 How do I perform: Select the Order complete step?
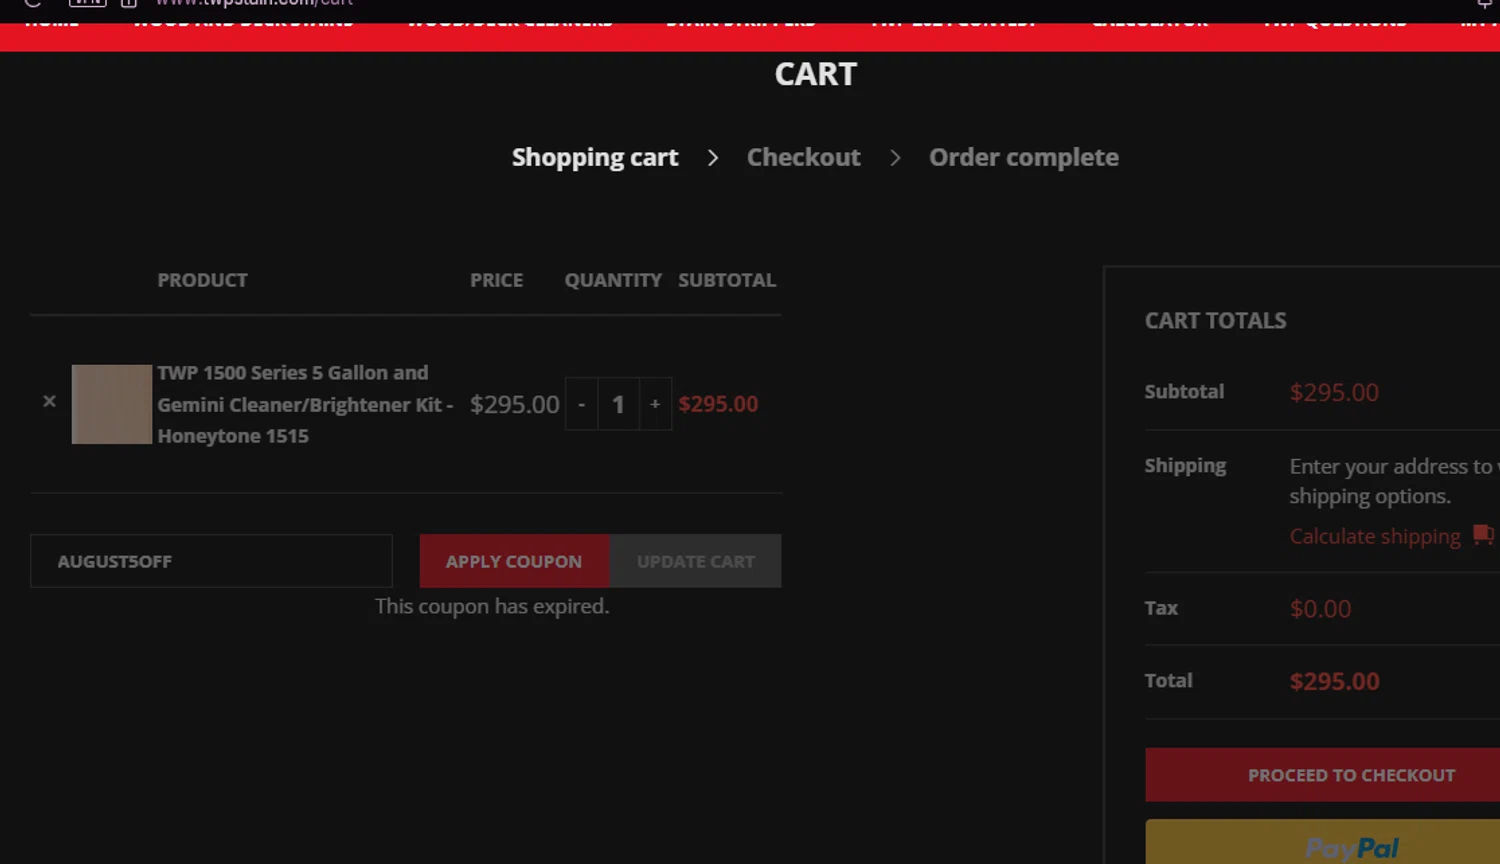point(1024,158)
